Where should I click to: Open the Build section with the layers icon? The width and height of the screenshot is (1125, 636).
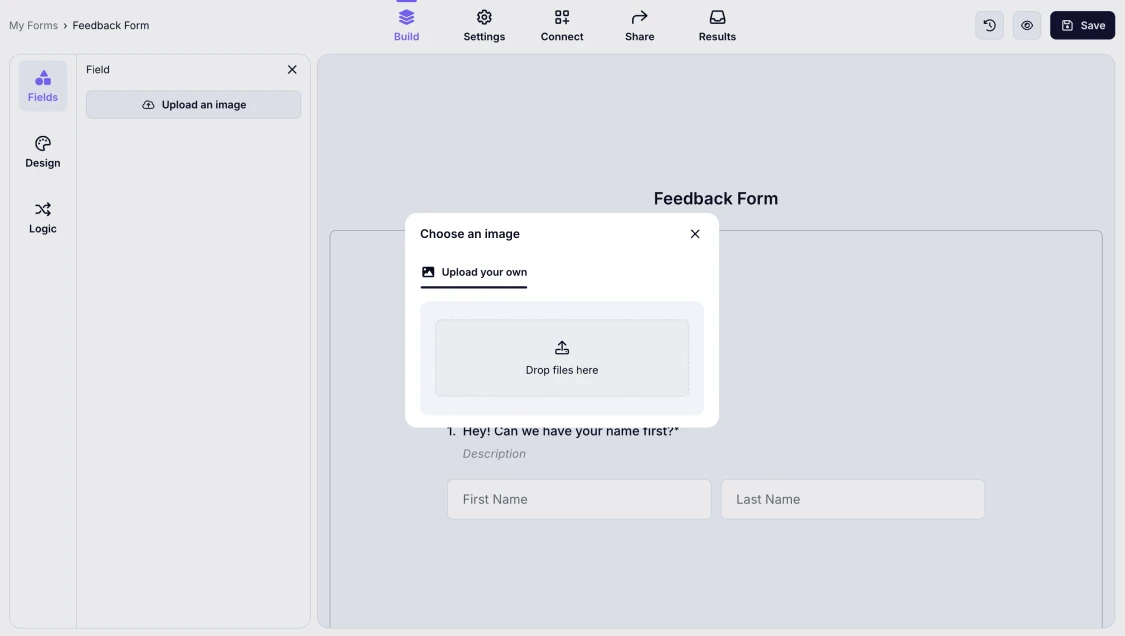pos(406,22)
